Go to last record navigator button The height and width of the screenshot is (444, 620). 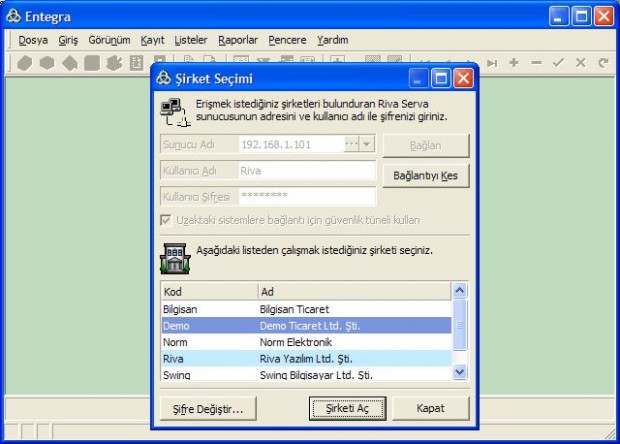pyautogui.click(x=492, y=63)
